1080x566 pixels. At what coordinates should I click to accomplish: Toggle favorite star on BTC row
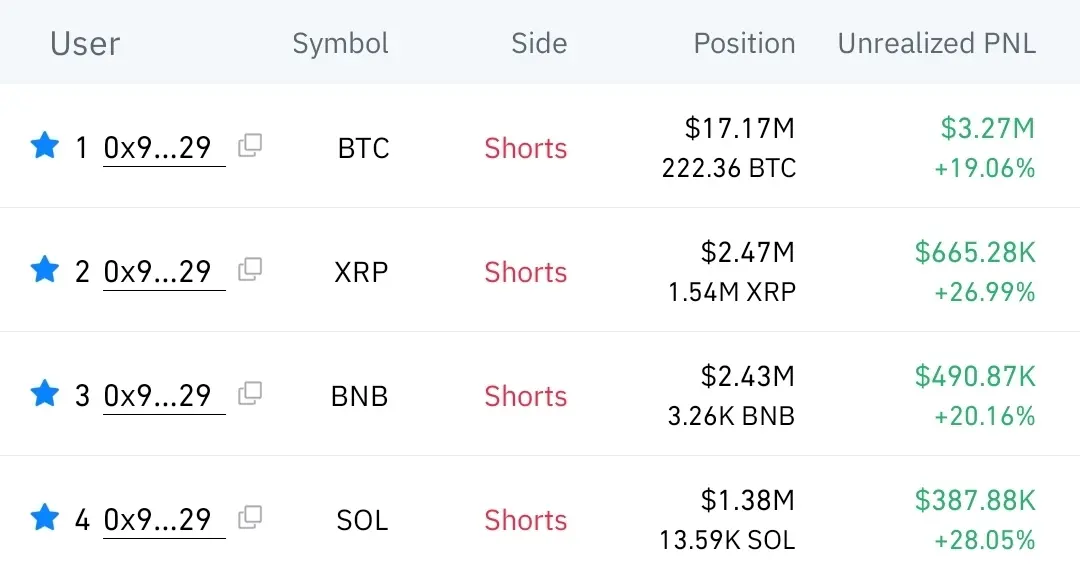click(45, 147)
